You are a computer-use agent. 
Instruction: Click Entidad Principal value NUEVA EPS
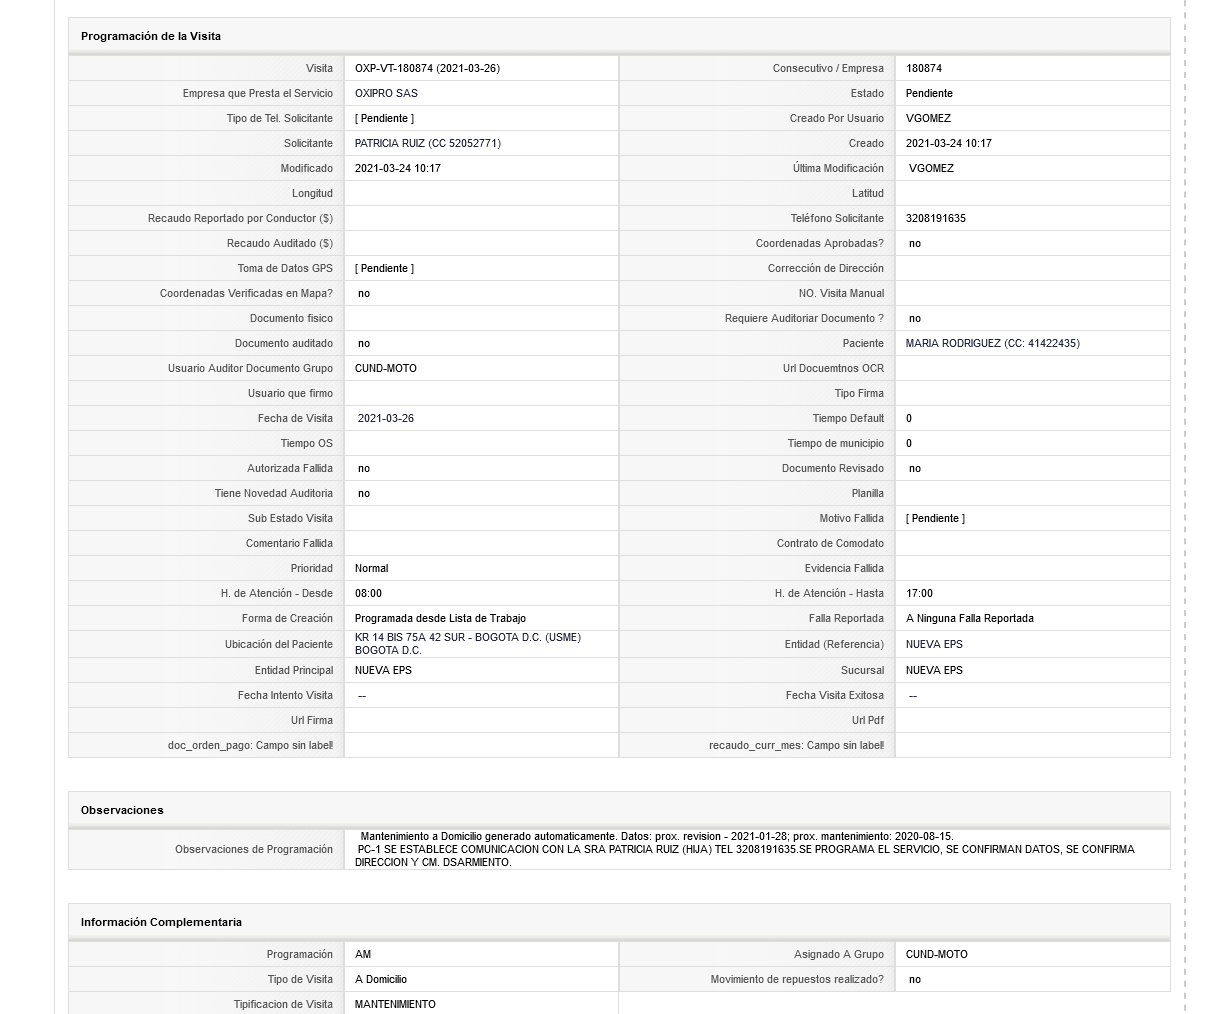pyautogui.click(x=383, y=670)
